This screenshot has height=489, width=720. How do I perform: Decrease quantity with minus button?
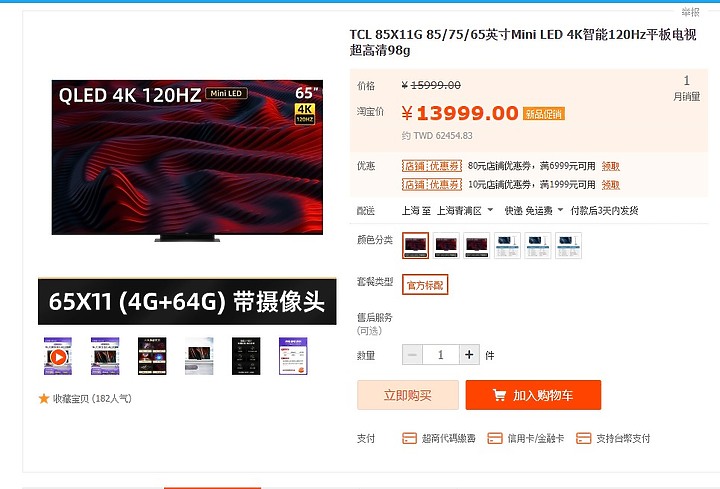tap(412, 355)
